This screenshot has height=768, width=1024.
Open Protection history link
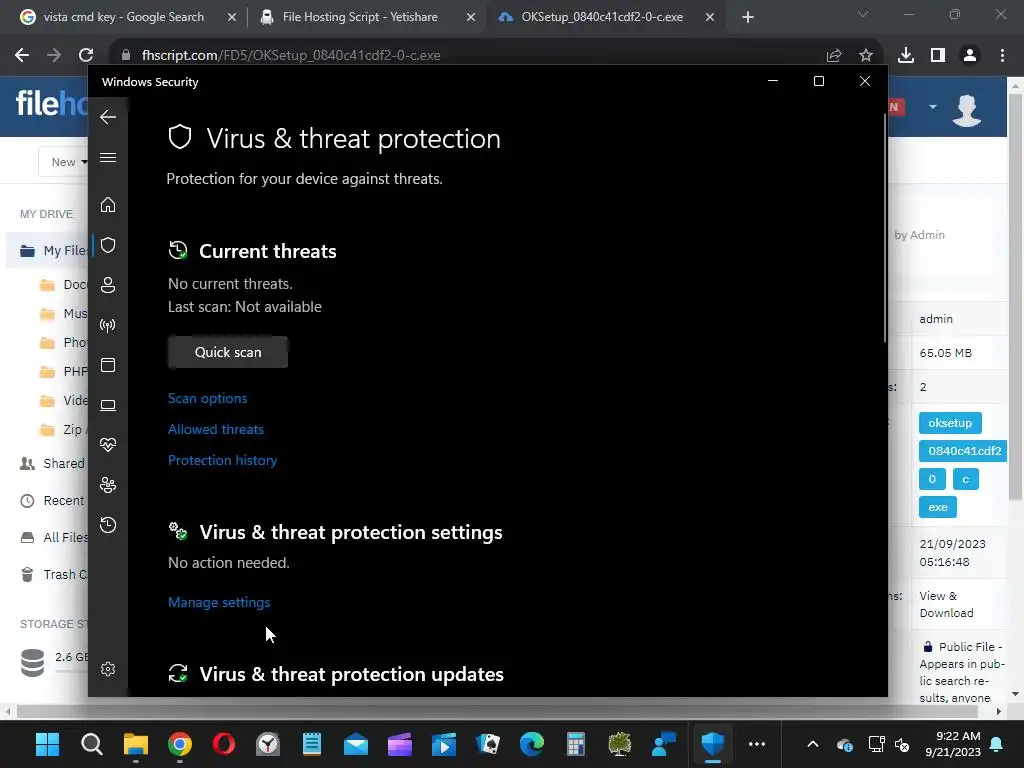[x=222, y=460]
